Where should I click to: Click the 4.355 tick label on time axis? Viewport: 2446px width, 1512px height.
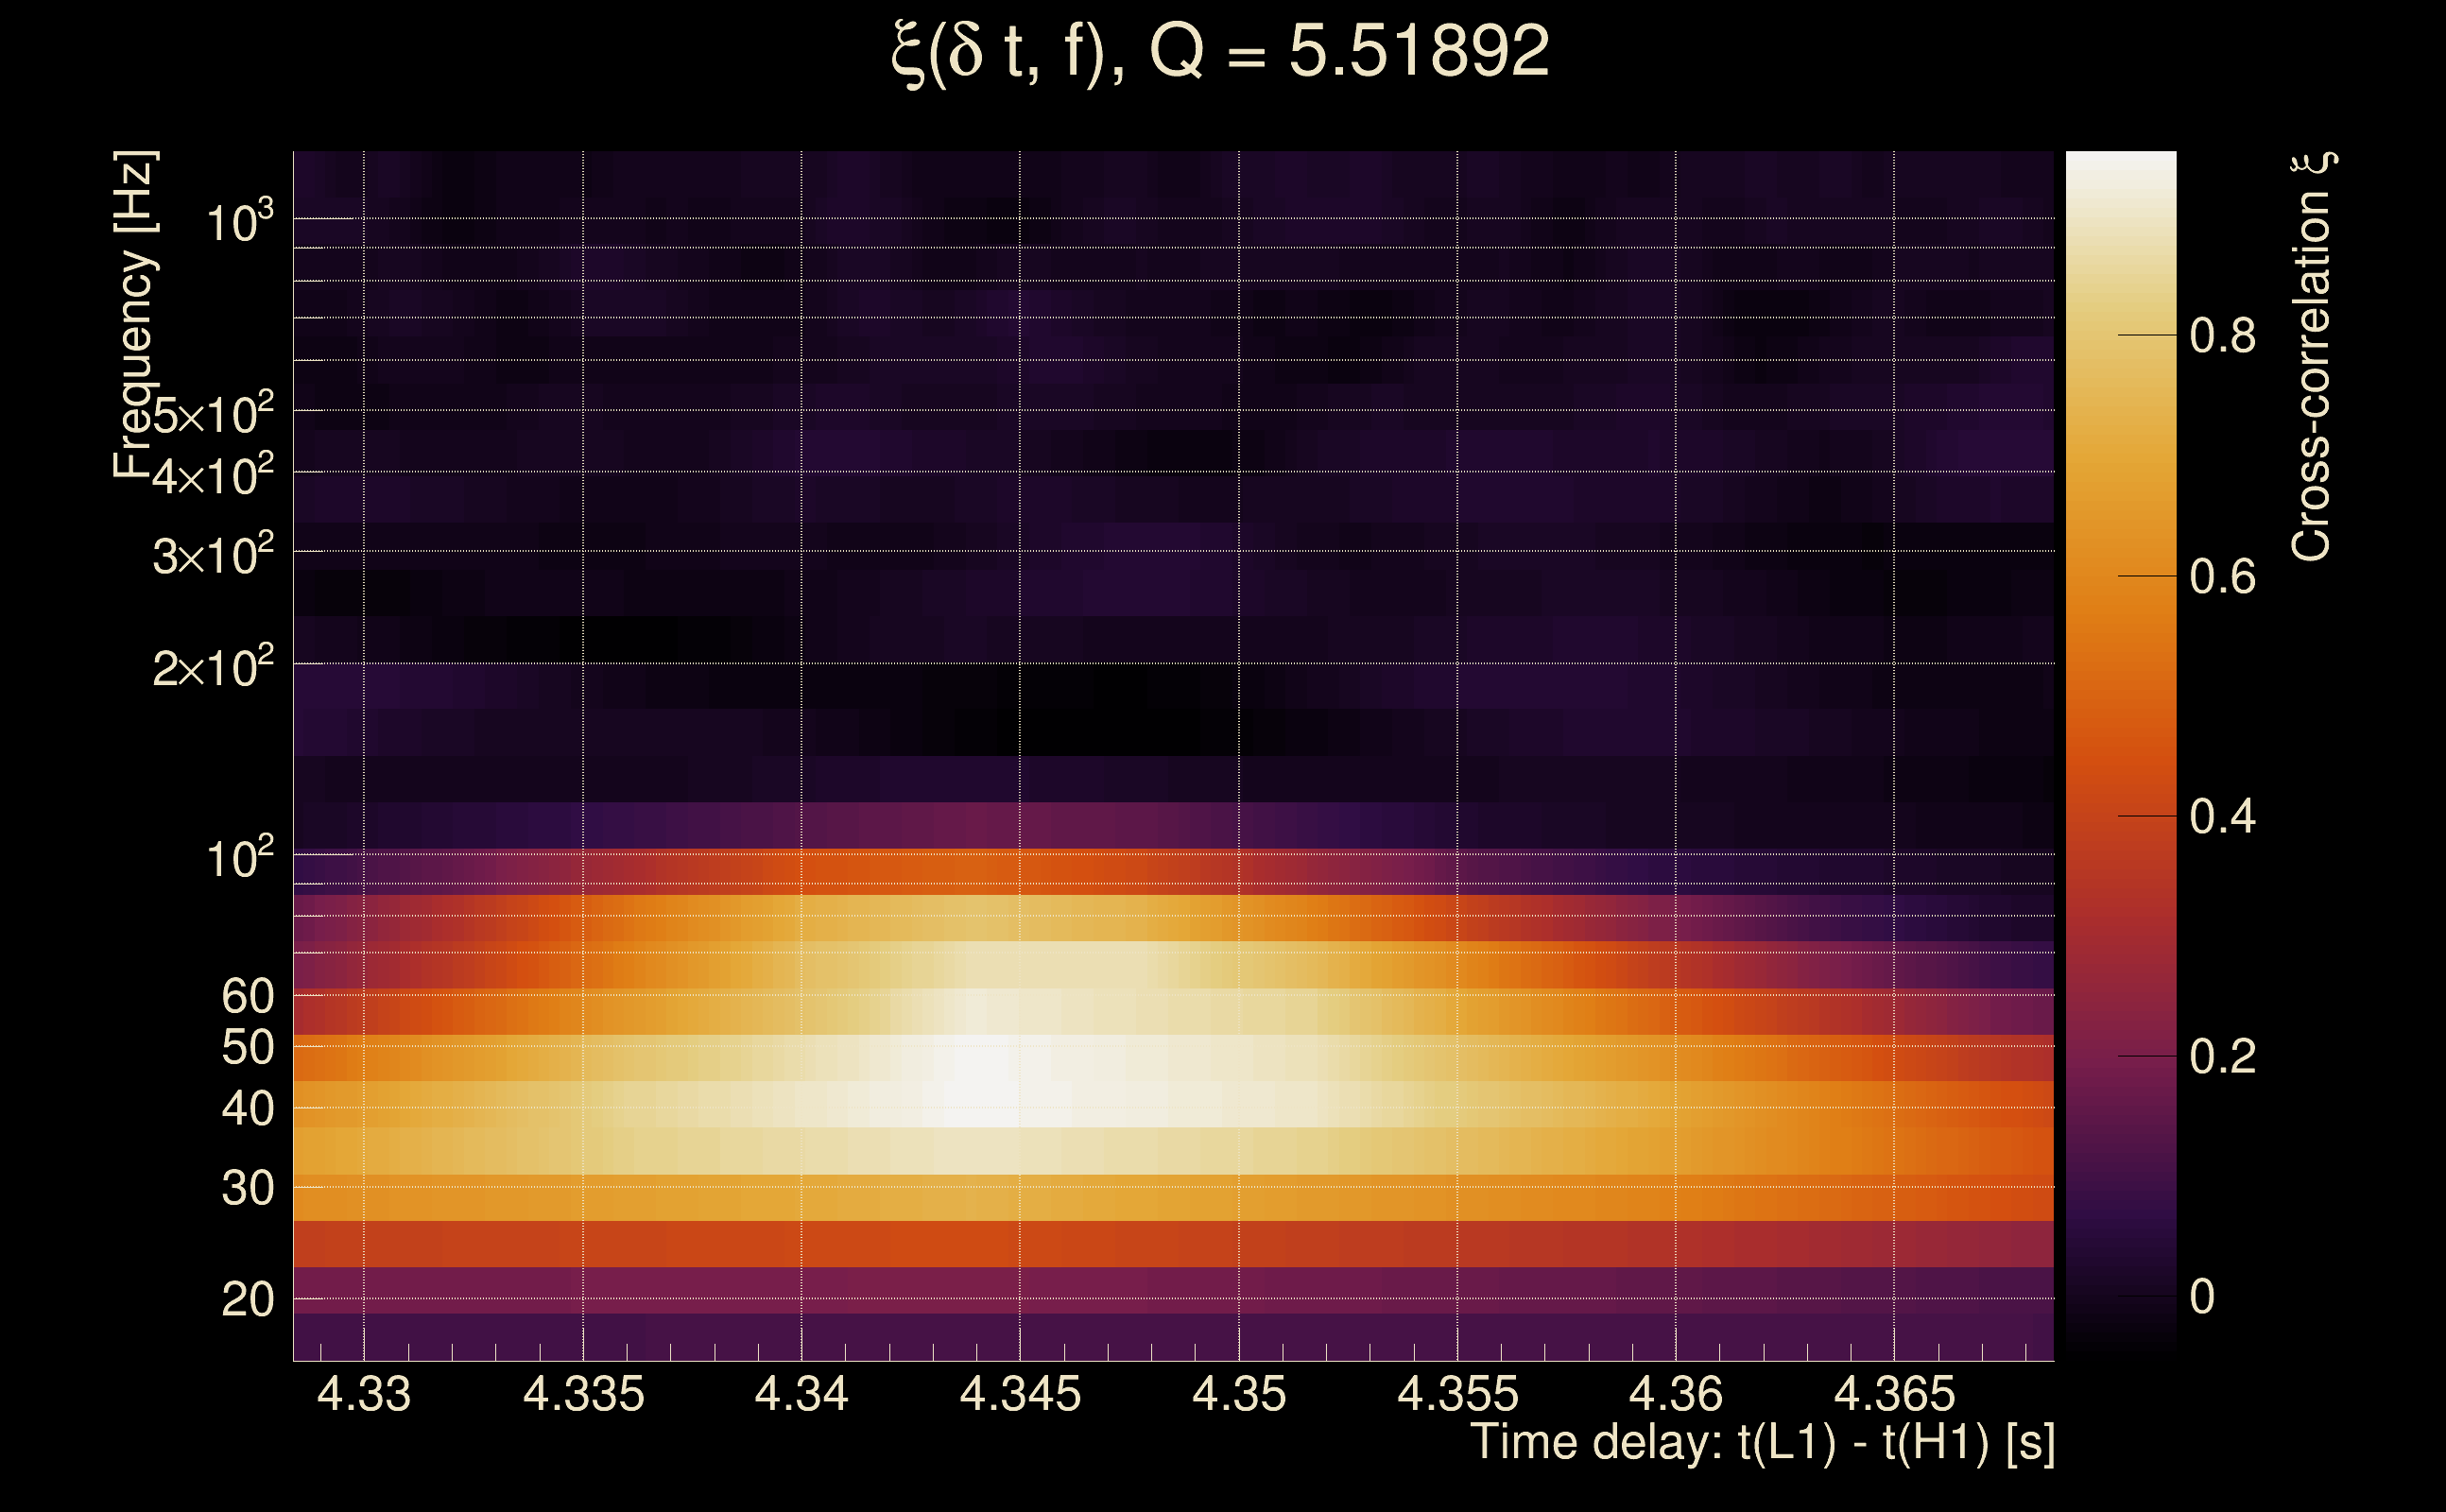pos(1457,1394)
